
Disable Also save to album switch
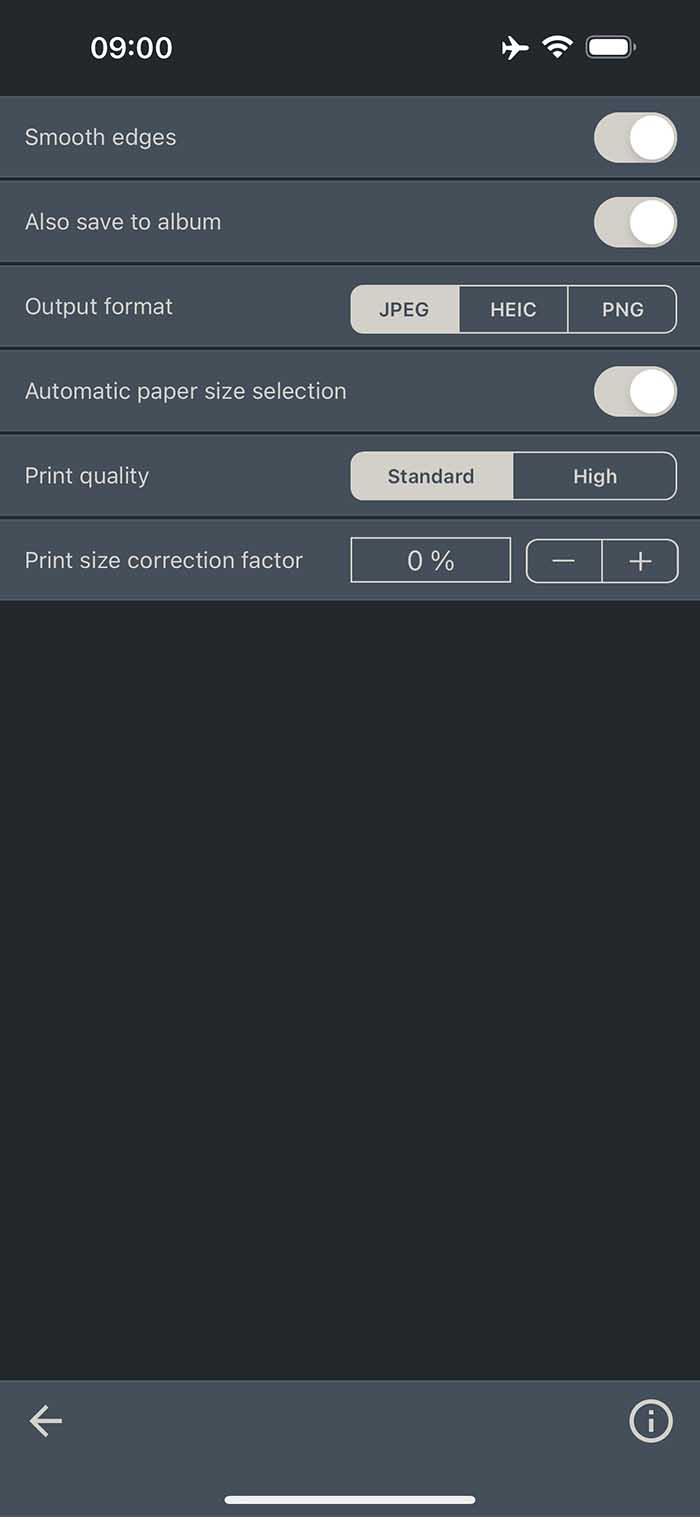click(x=635, y=222)
